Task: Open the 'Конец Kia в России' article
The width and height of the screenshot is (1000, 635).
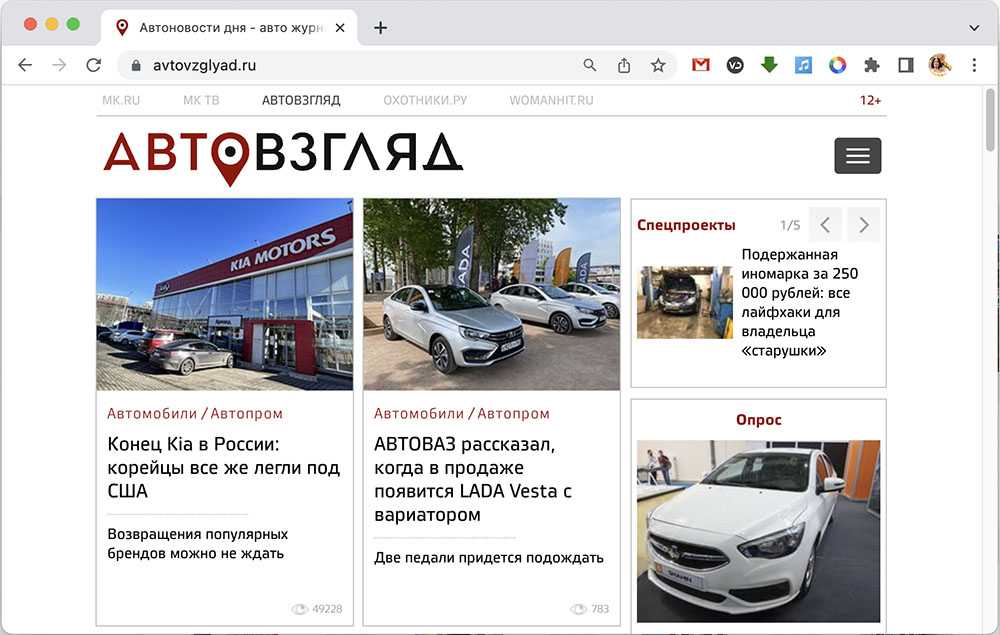Action: click(223, 467)
